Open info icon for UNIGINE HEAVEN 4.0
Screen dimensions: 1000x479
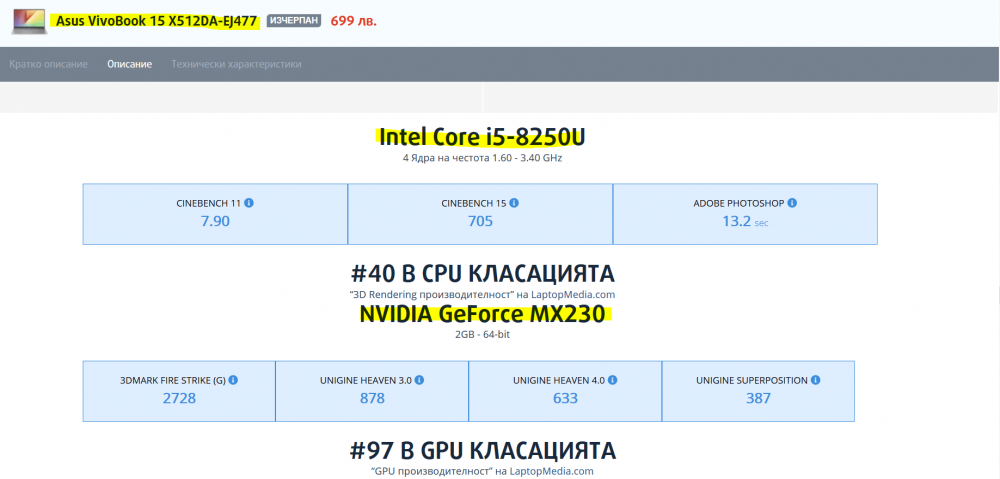[612, 380]
